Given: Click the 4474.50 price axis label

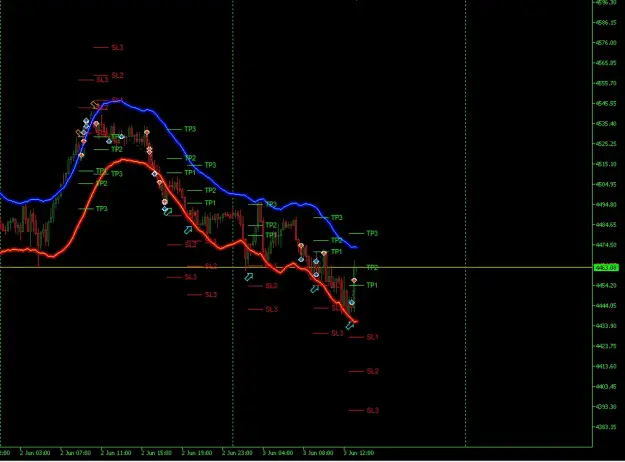Looking at the screenshot, I should (x=606, y=245).
